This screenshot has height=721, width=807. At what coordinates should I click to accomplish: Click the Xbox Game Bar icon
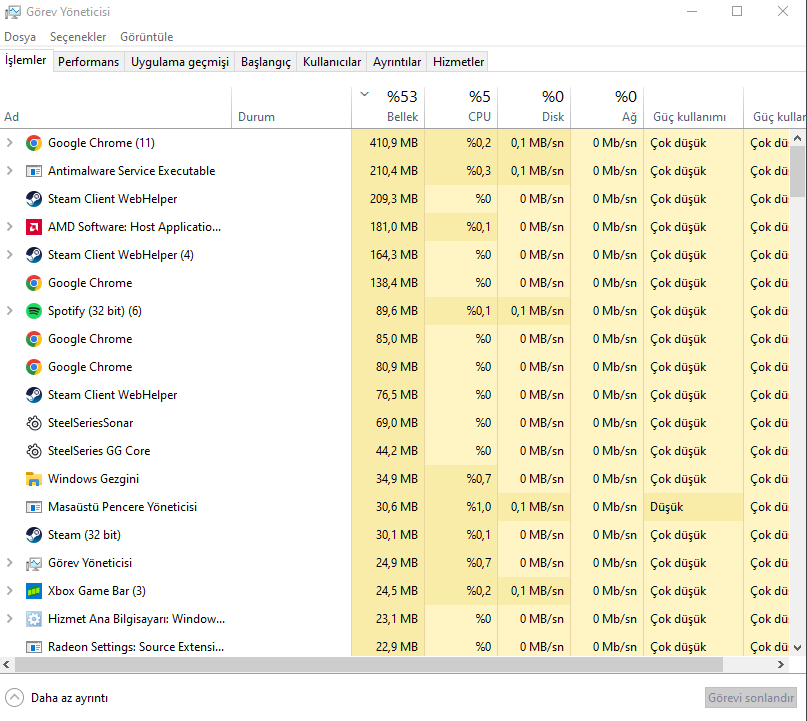point(34,591)
